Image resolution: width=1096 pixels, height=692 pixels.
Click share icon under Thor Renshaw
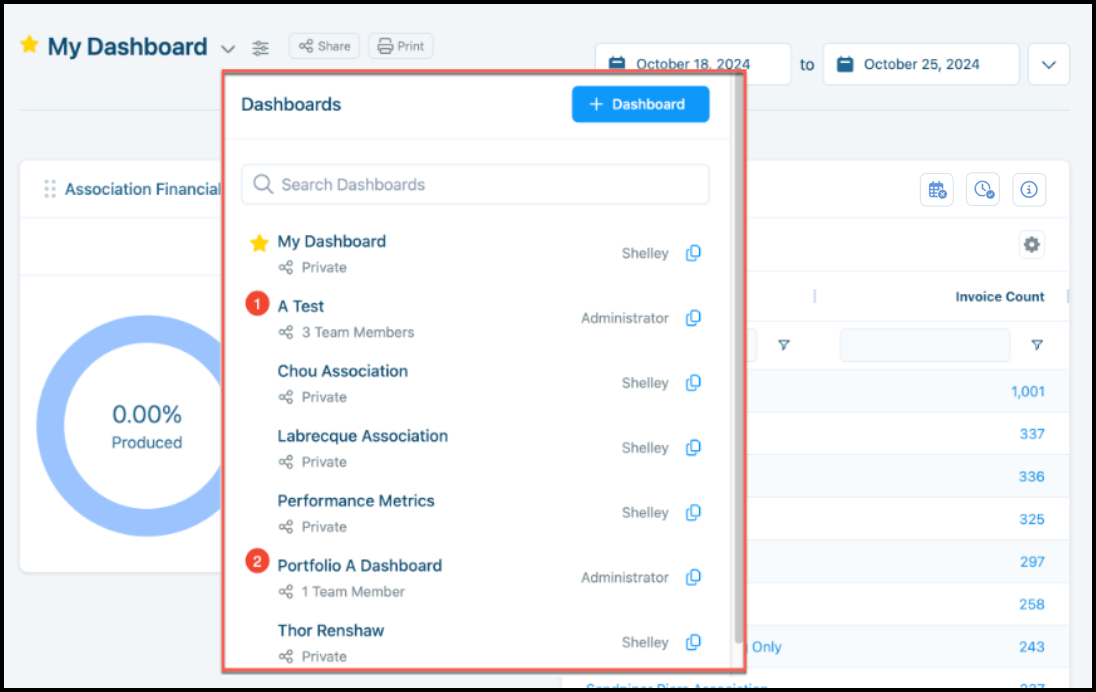point(286,656)
